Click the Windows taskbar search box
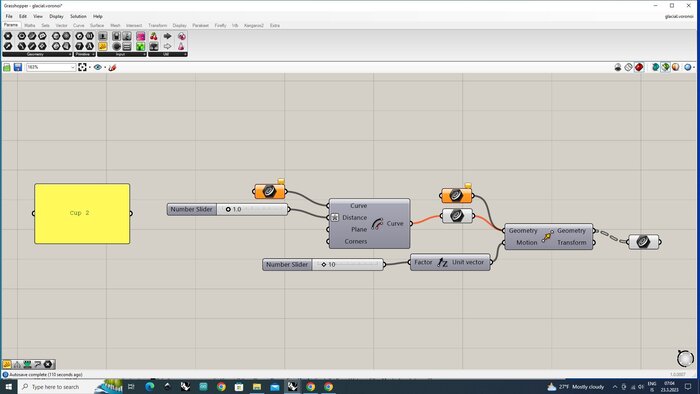This screenshot has height=394, width=700. click(56, 387)
